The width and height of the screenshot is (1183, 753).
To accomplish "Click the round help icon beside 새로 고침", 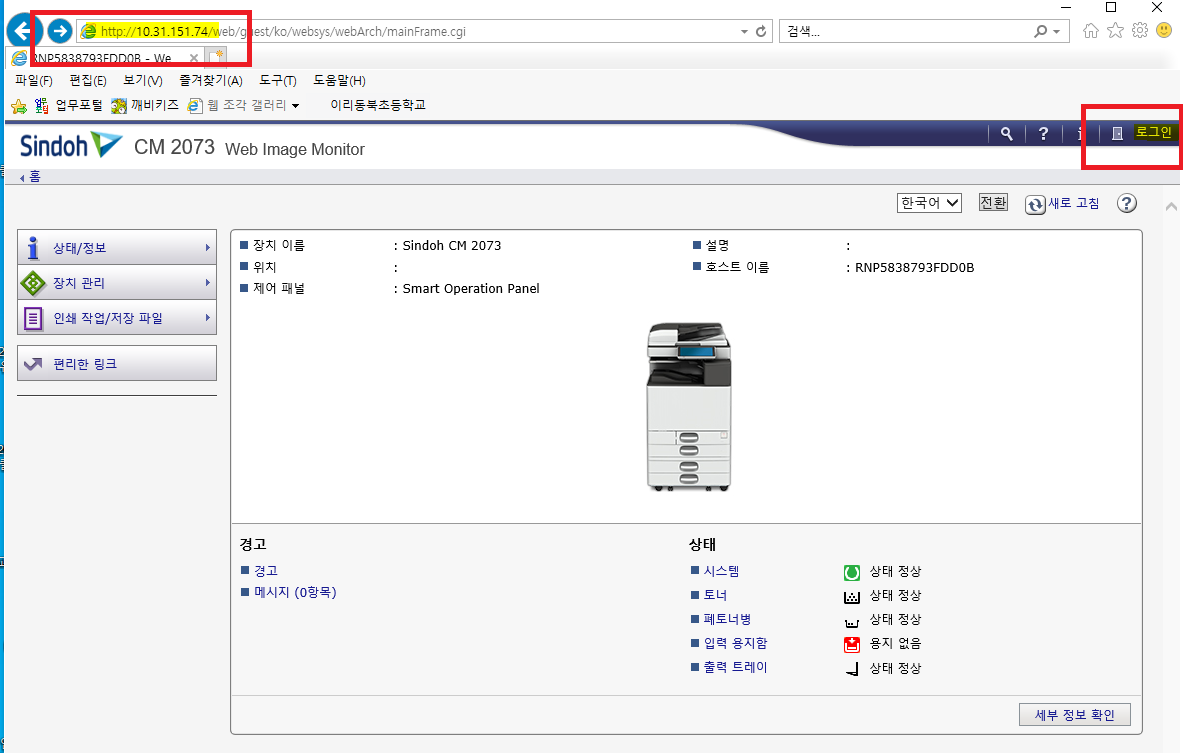I will [1126, 203].
